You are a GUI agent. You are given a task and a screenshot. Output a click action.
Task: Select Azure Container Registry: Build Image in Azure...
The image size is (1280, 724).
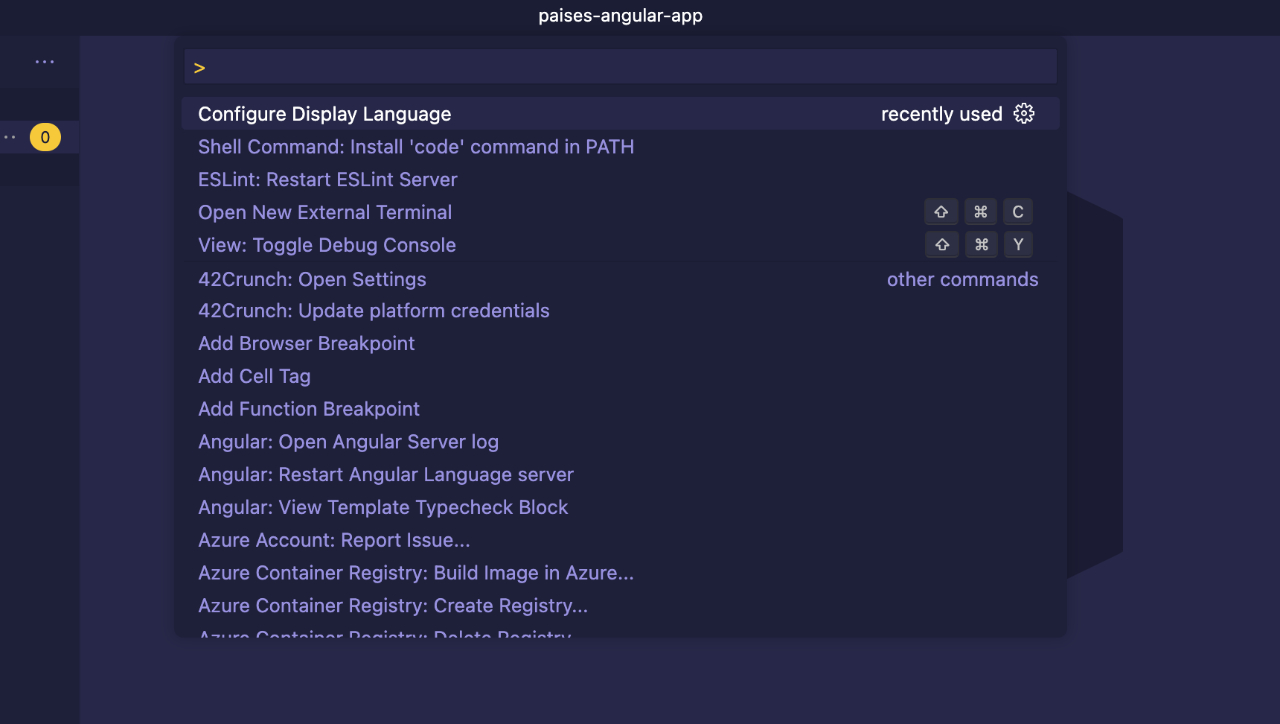[x=620, y=573]
